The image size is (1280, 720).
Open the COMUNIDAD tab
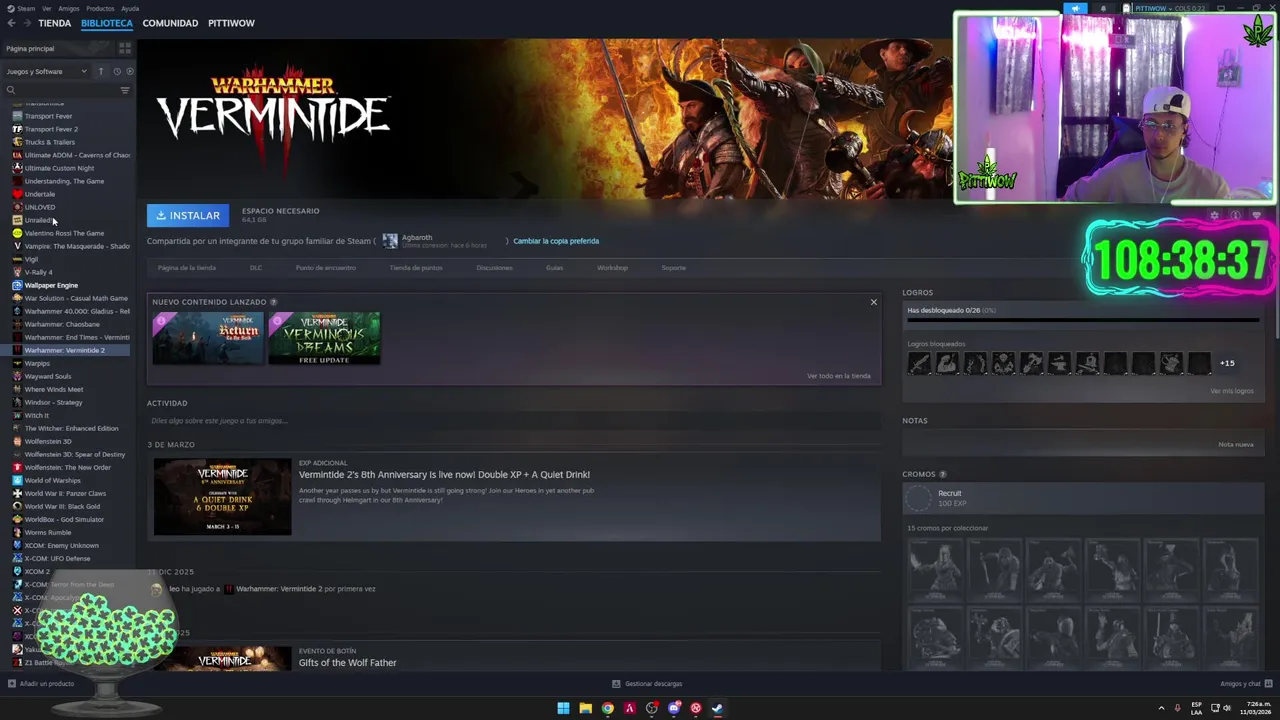tap(170, 23)
